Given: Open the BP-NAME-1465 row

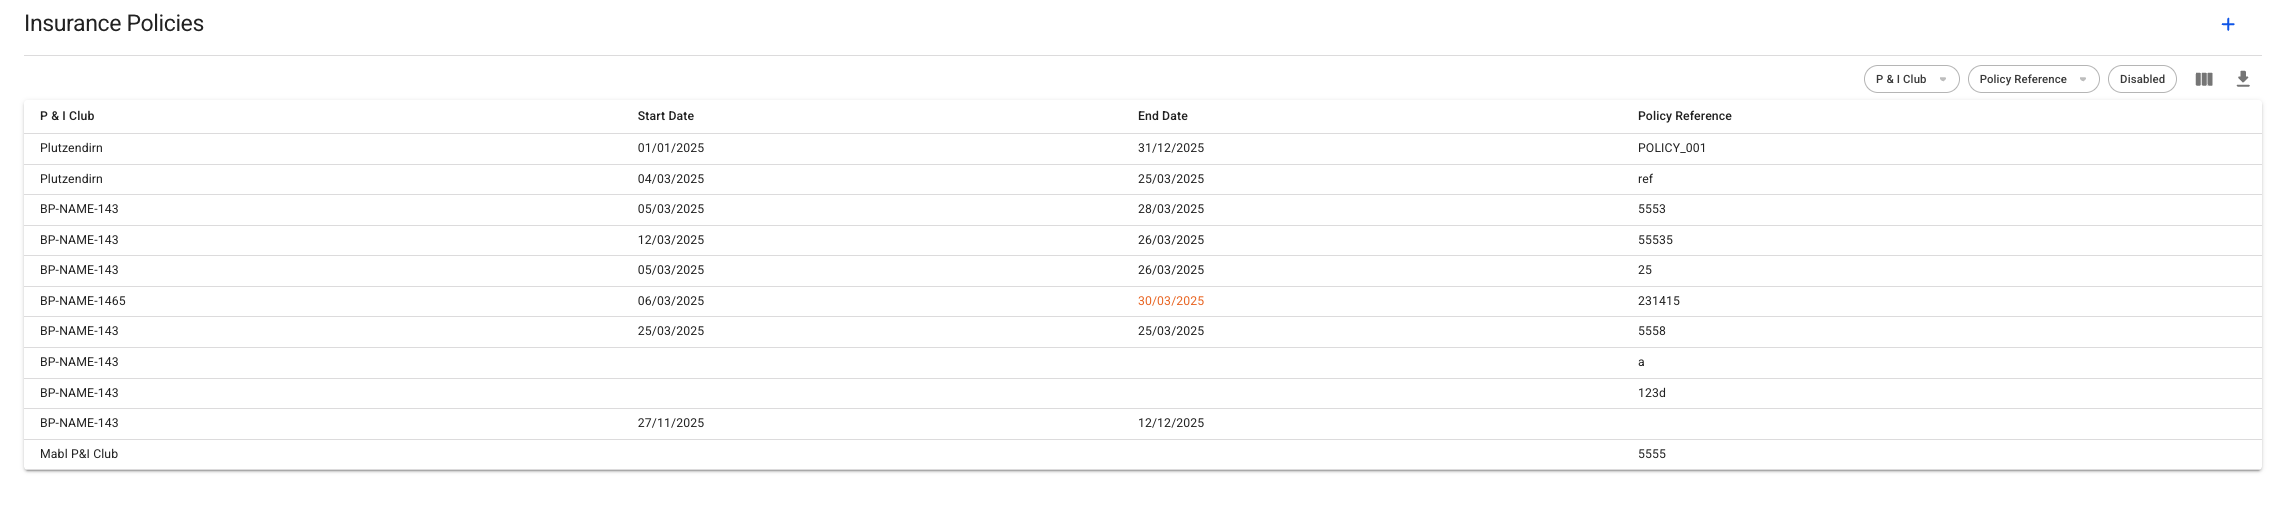Looking at the screenshot, I should 83,301.
